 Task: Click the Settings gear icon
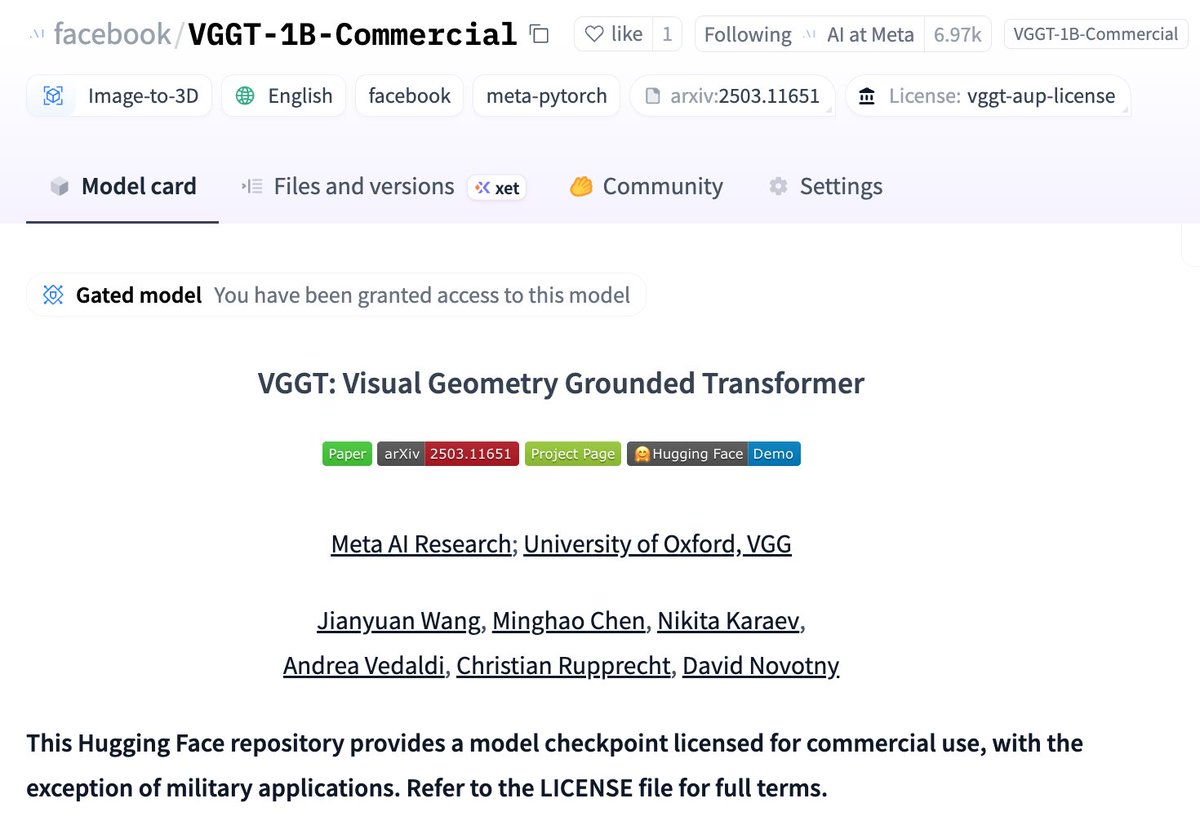pyautogui.click(x=778, y=186)
